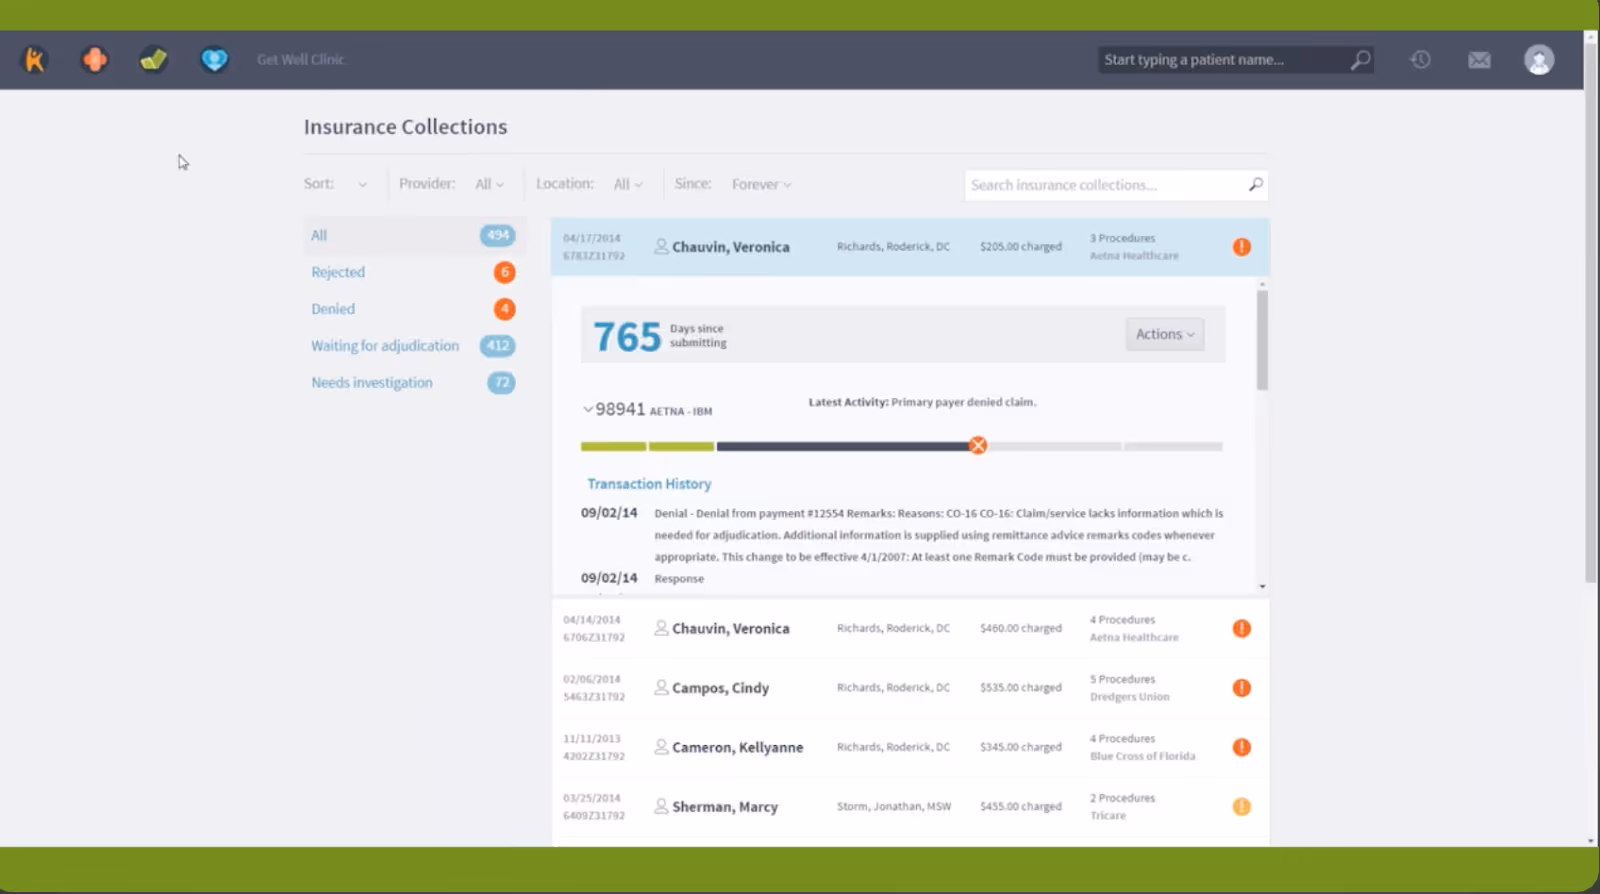Click the 72 badge on Needs investigation
The image size is (1600, 894).
[x=501, y=383]
